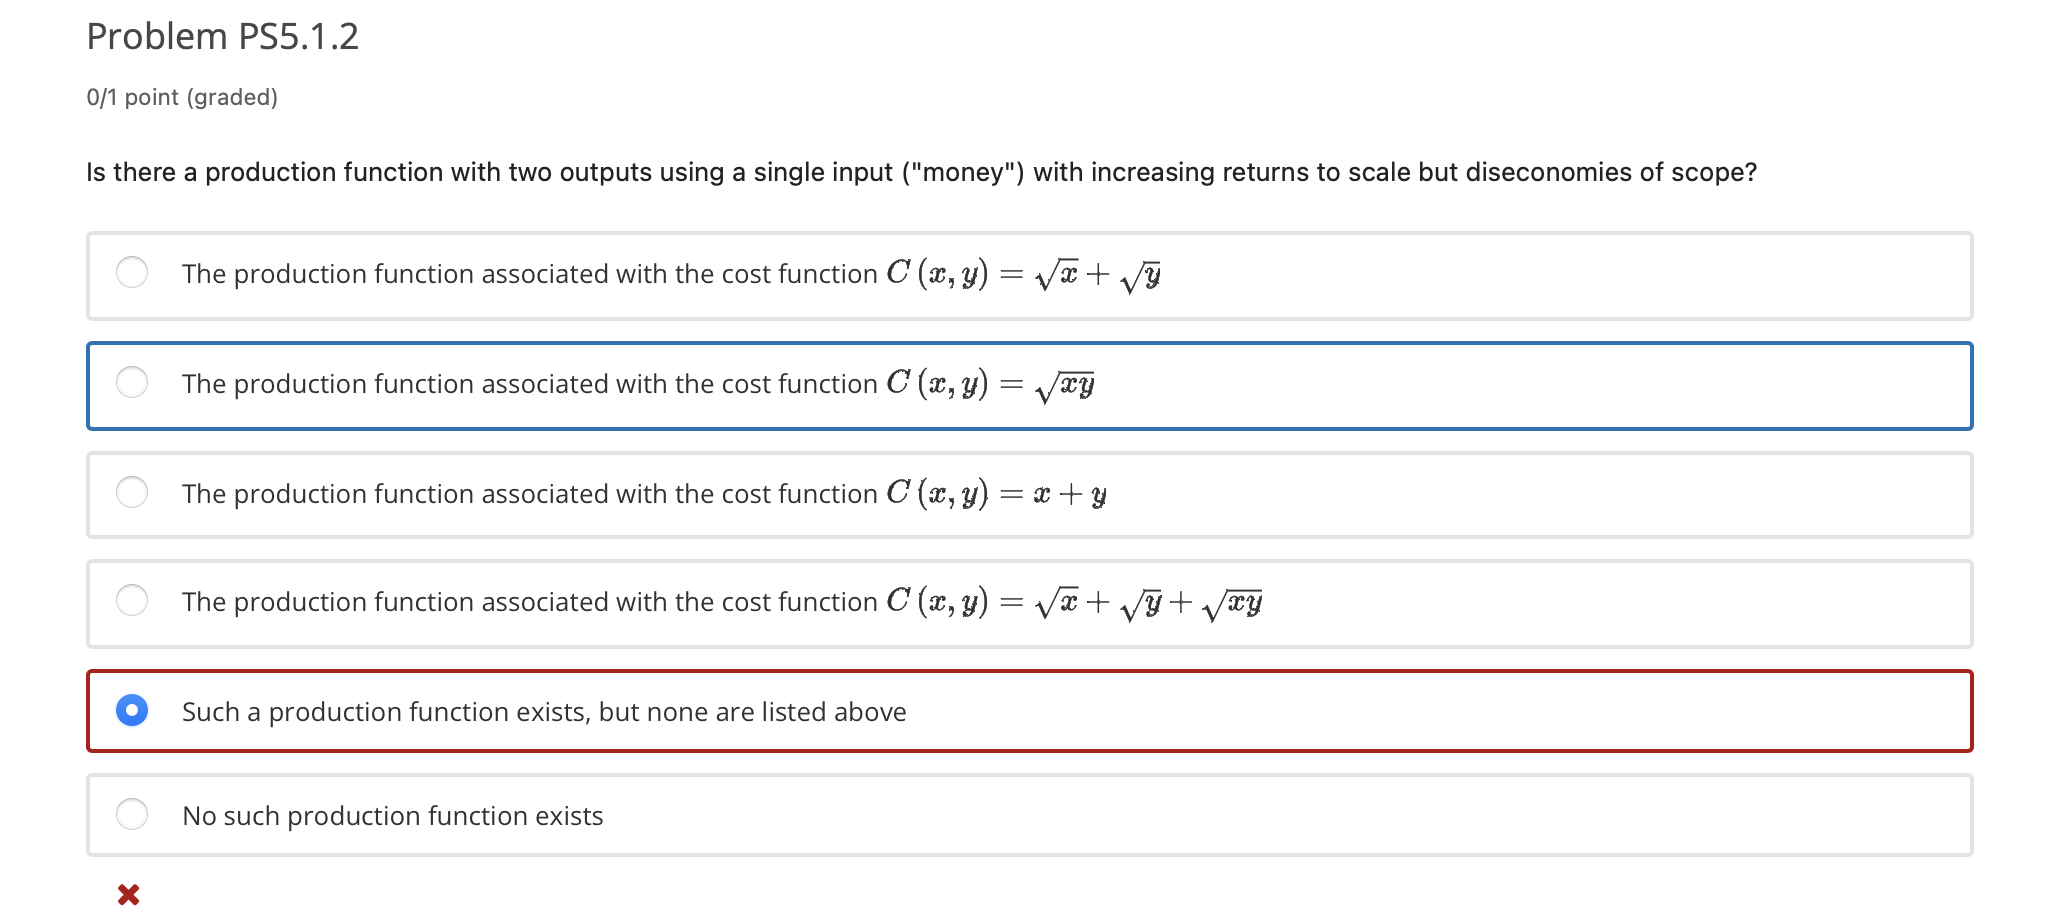Select radio for 'No such production function exists'
This screenshot has width=2066, height=916.
coord(133,815)
